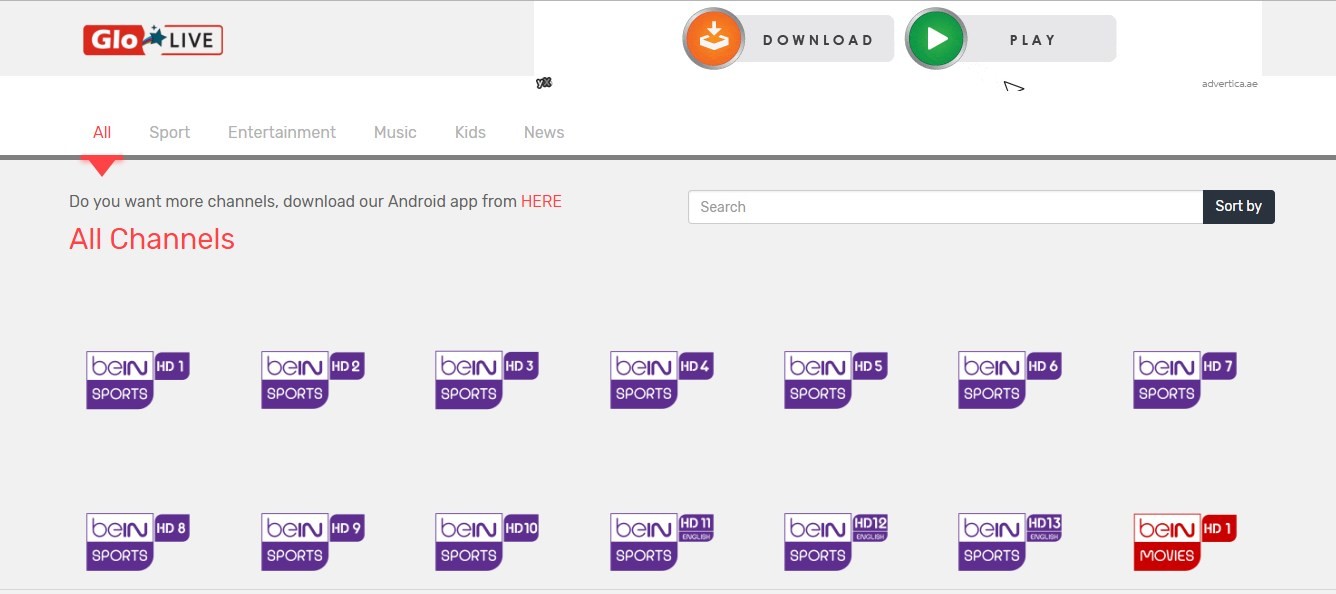The height and width of the screenshot is (594, 1336).
Task: Click the HERE link for the Android app
Action: (541, 201)
